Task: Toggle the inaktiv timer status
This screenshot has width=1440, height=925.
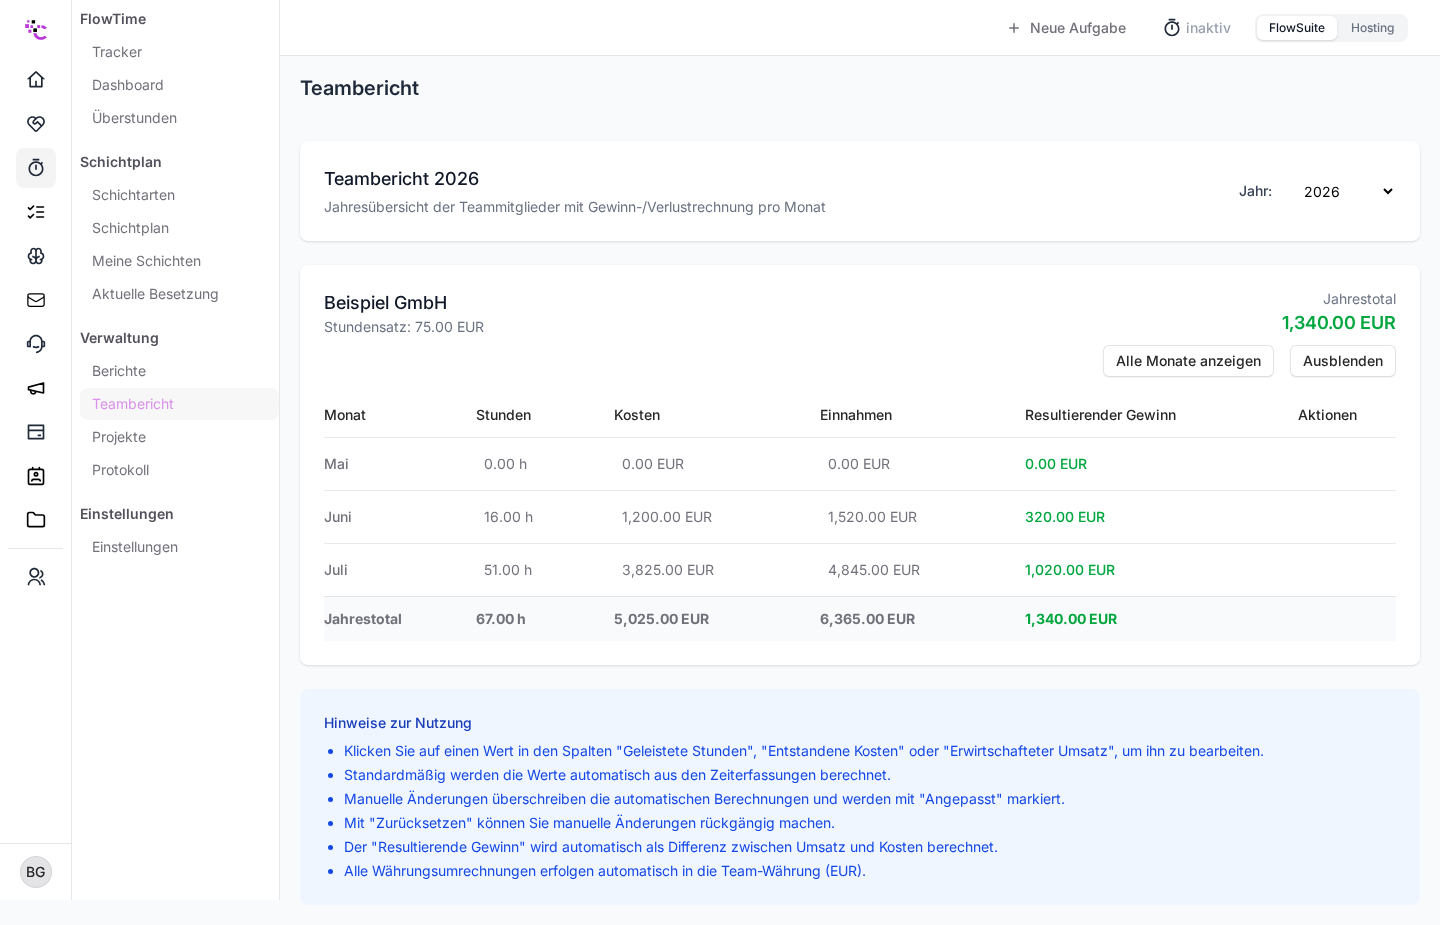Action: [1197, 28]
